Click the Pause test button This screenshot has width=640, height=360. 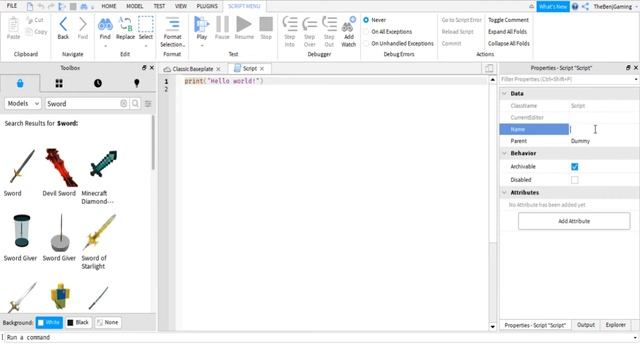pyautogui.click(x=222, y=24)
